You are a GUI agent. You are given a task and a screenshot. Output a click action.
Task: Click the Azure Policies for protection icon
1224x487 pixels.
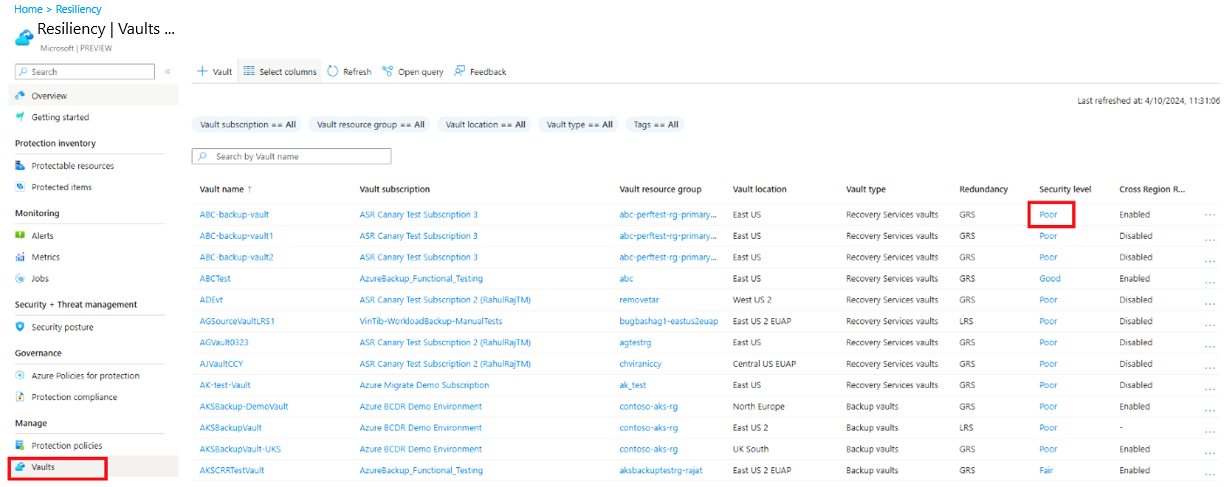[x=20, y=376]
